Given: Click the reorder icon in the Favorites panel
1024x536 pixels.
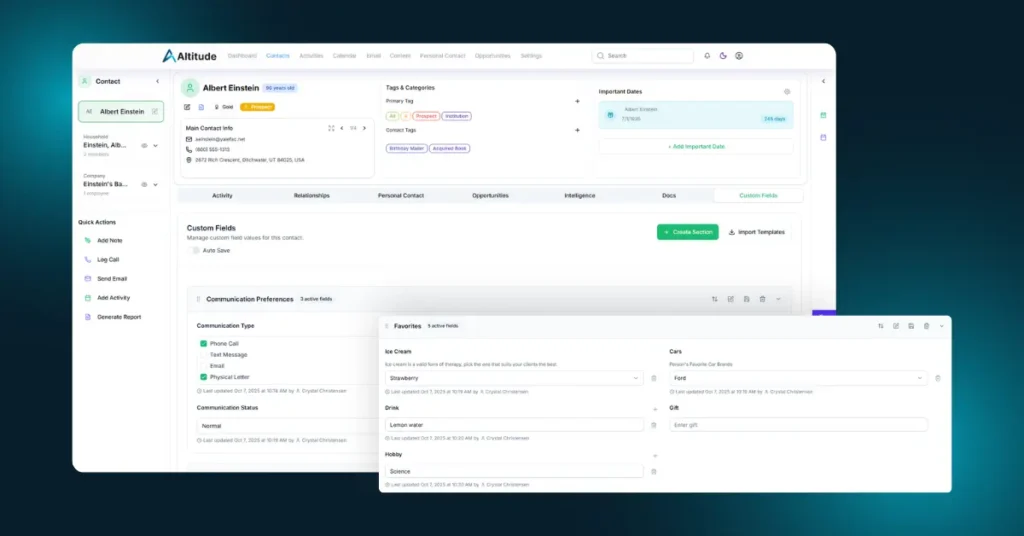Looking at the screenshot, I should click(880, 326).
